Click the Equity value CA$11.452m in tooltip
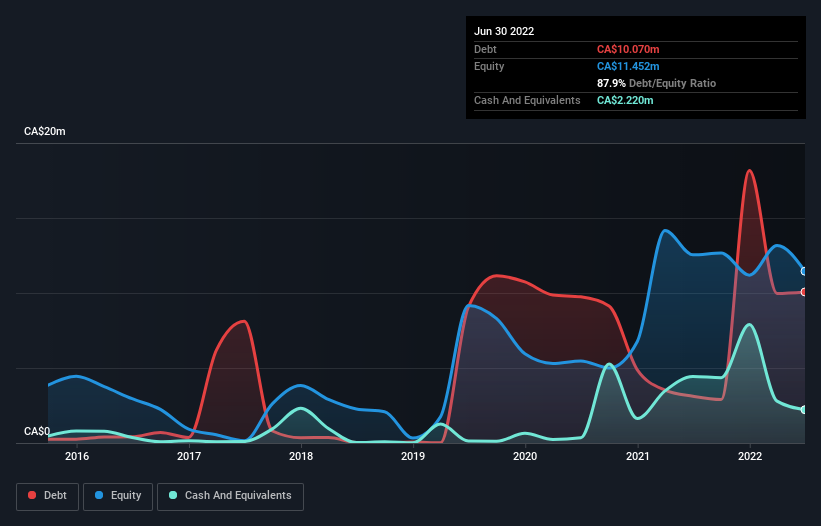The image size is (821, 526). click(x=628, y=66)
